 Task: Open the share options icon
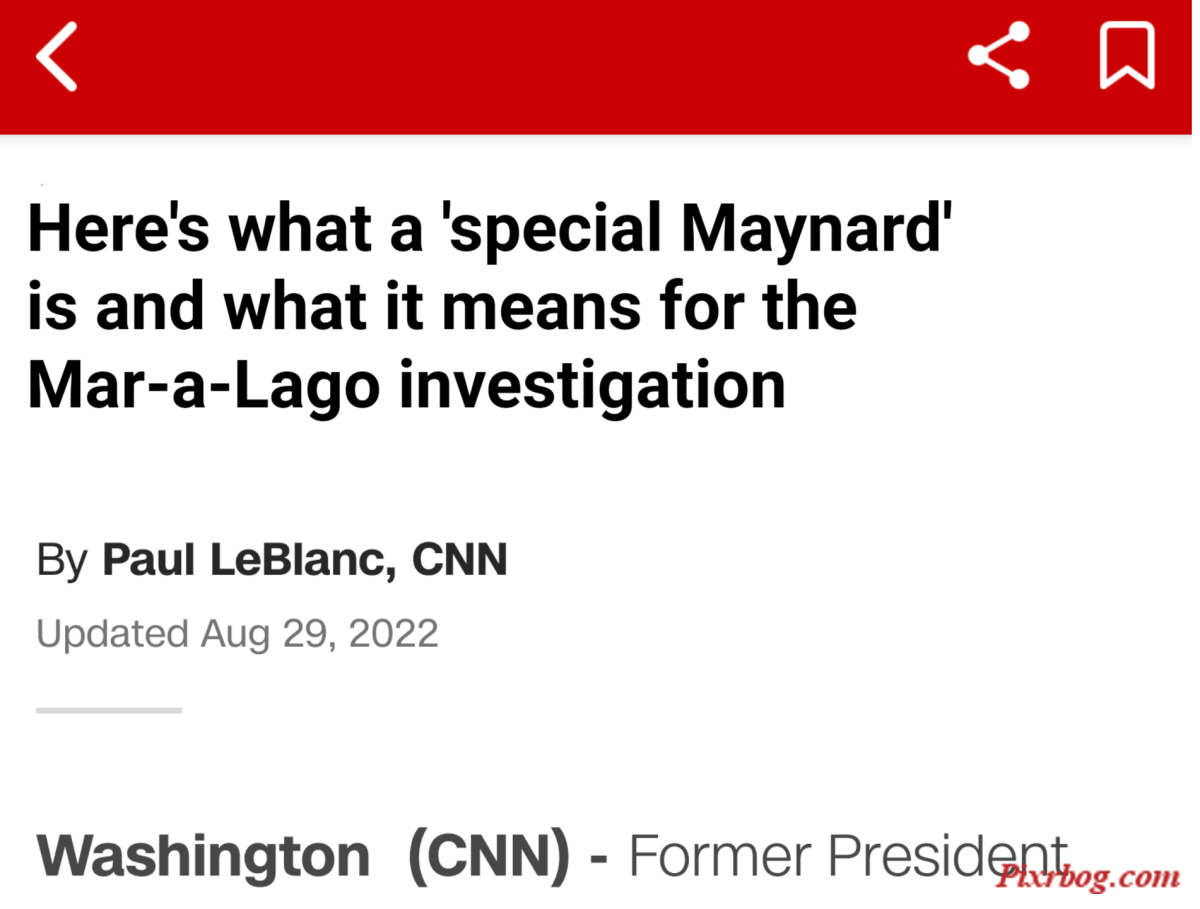pos(998,56)
